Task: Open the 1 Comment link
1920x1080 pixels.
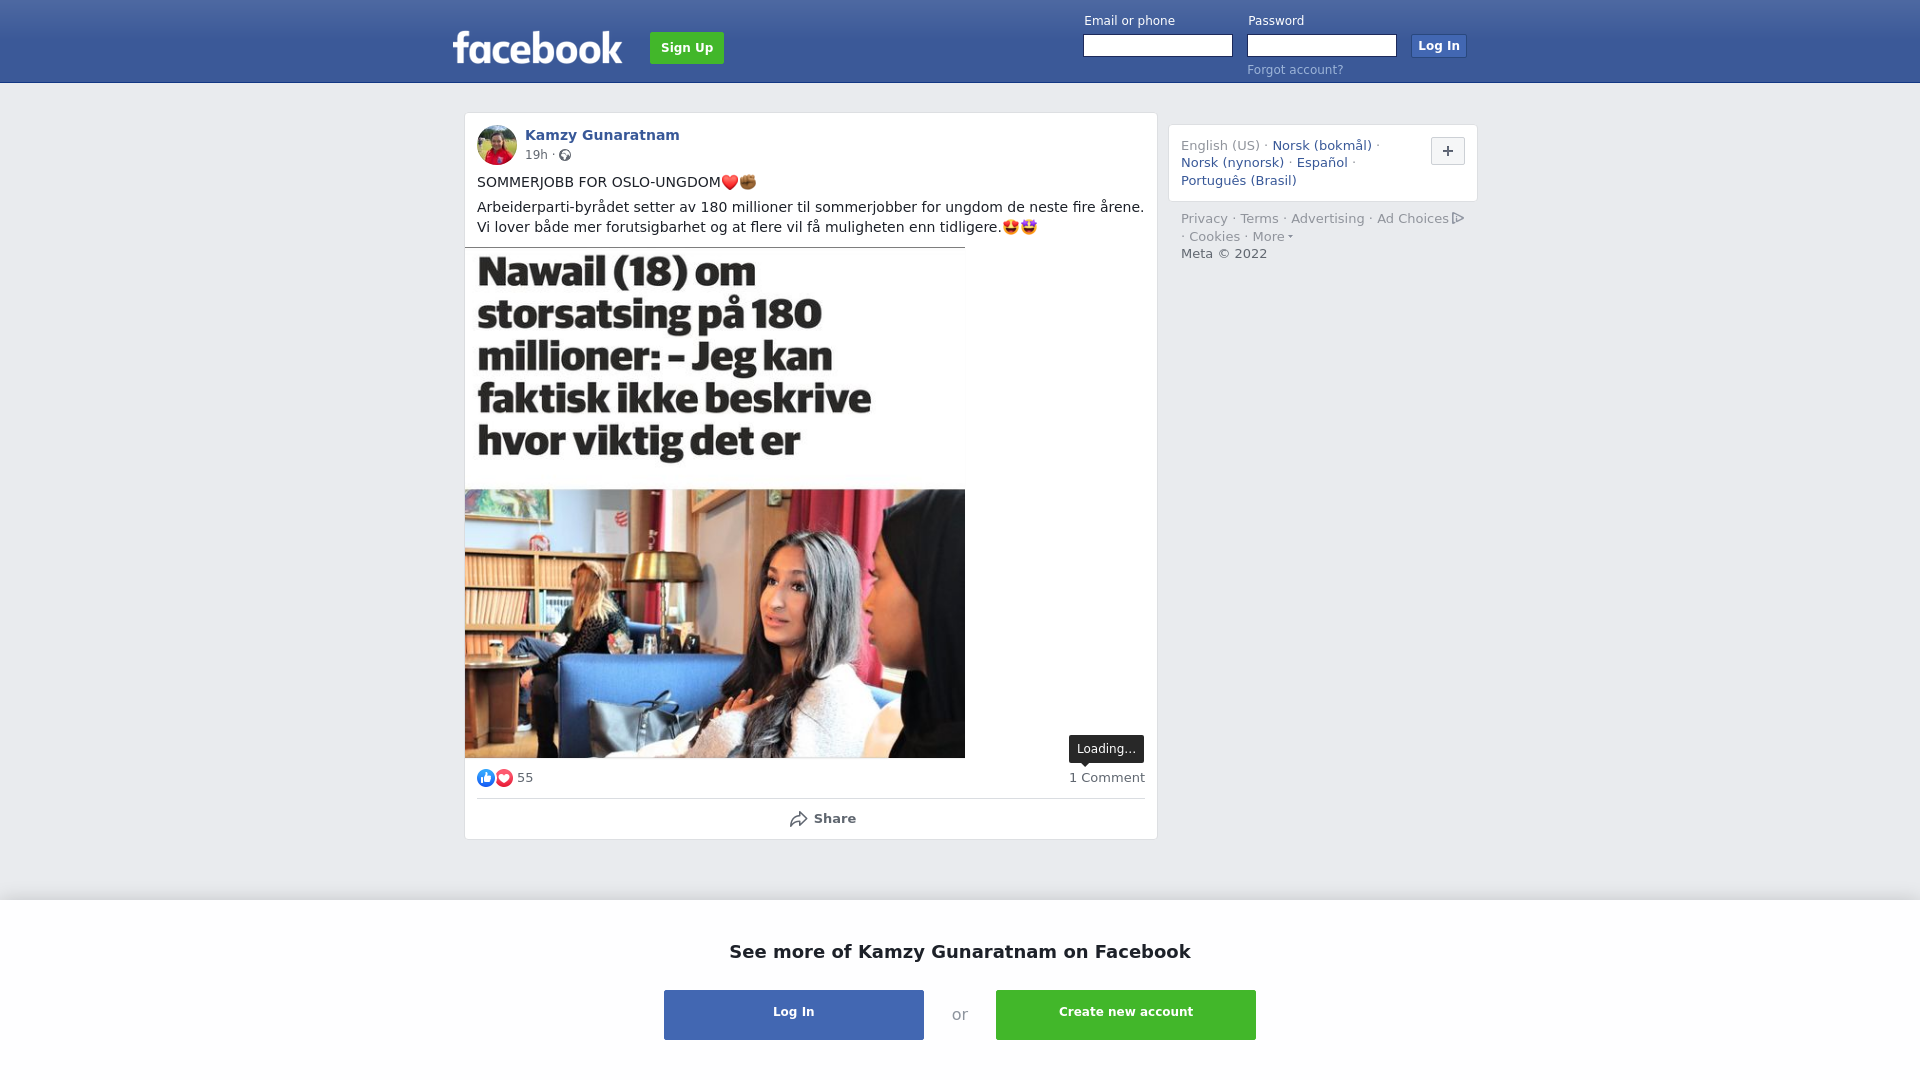Action: [x=1107, y=778]
